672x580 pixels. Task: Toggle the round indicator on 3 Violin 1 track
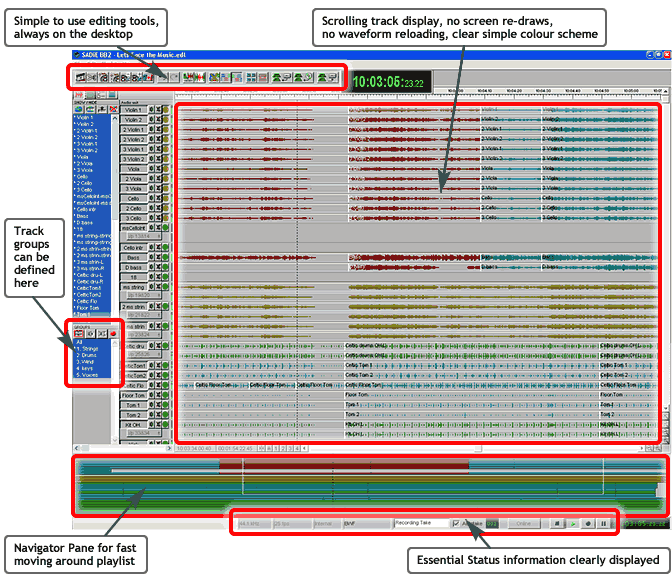[x=165, y=149]
